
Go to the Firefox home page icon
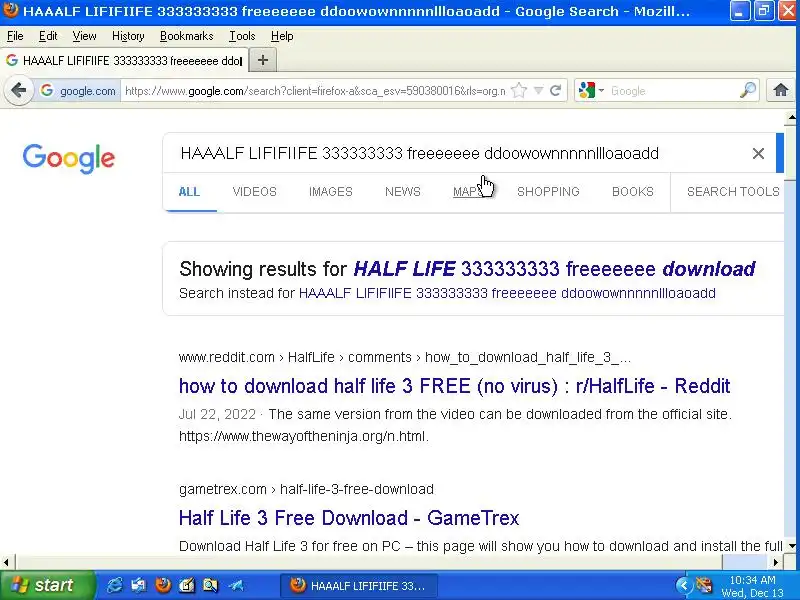pyautogui.click(x=781, y=91)
